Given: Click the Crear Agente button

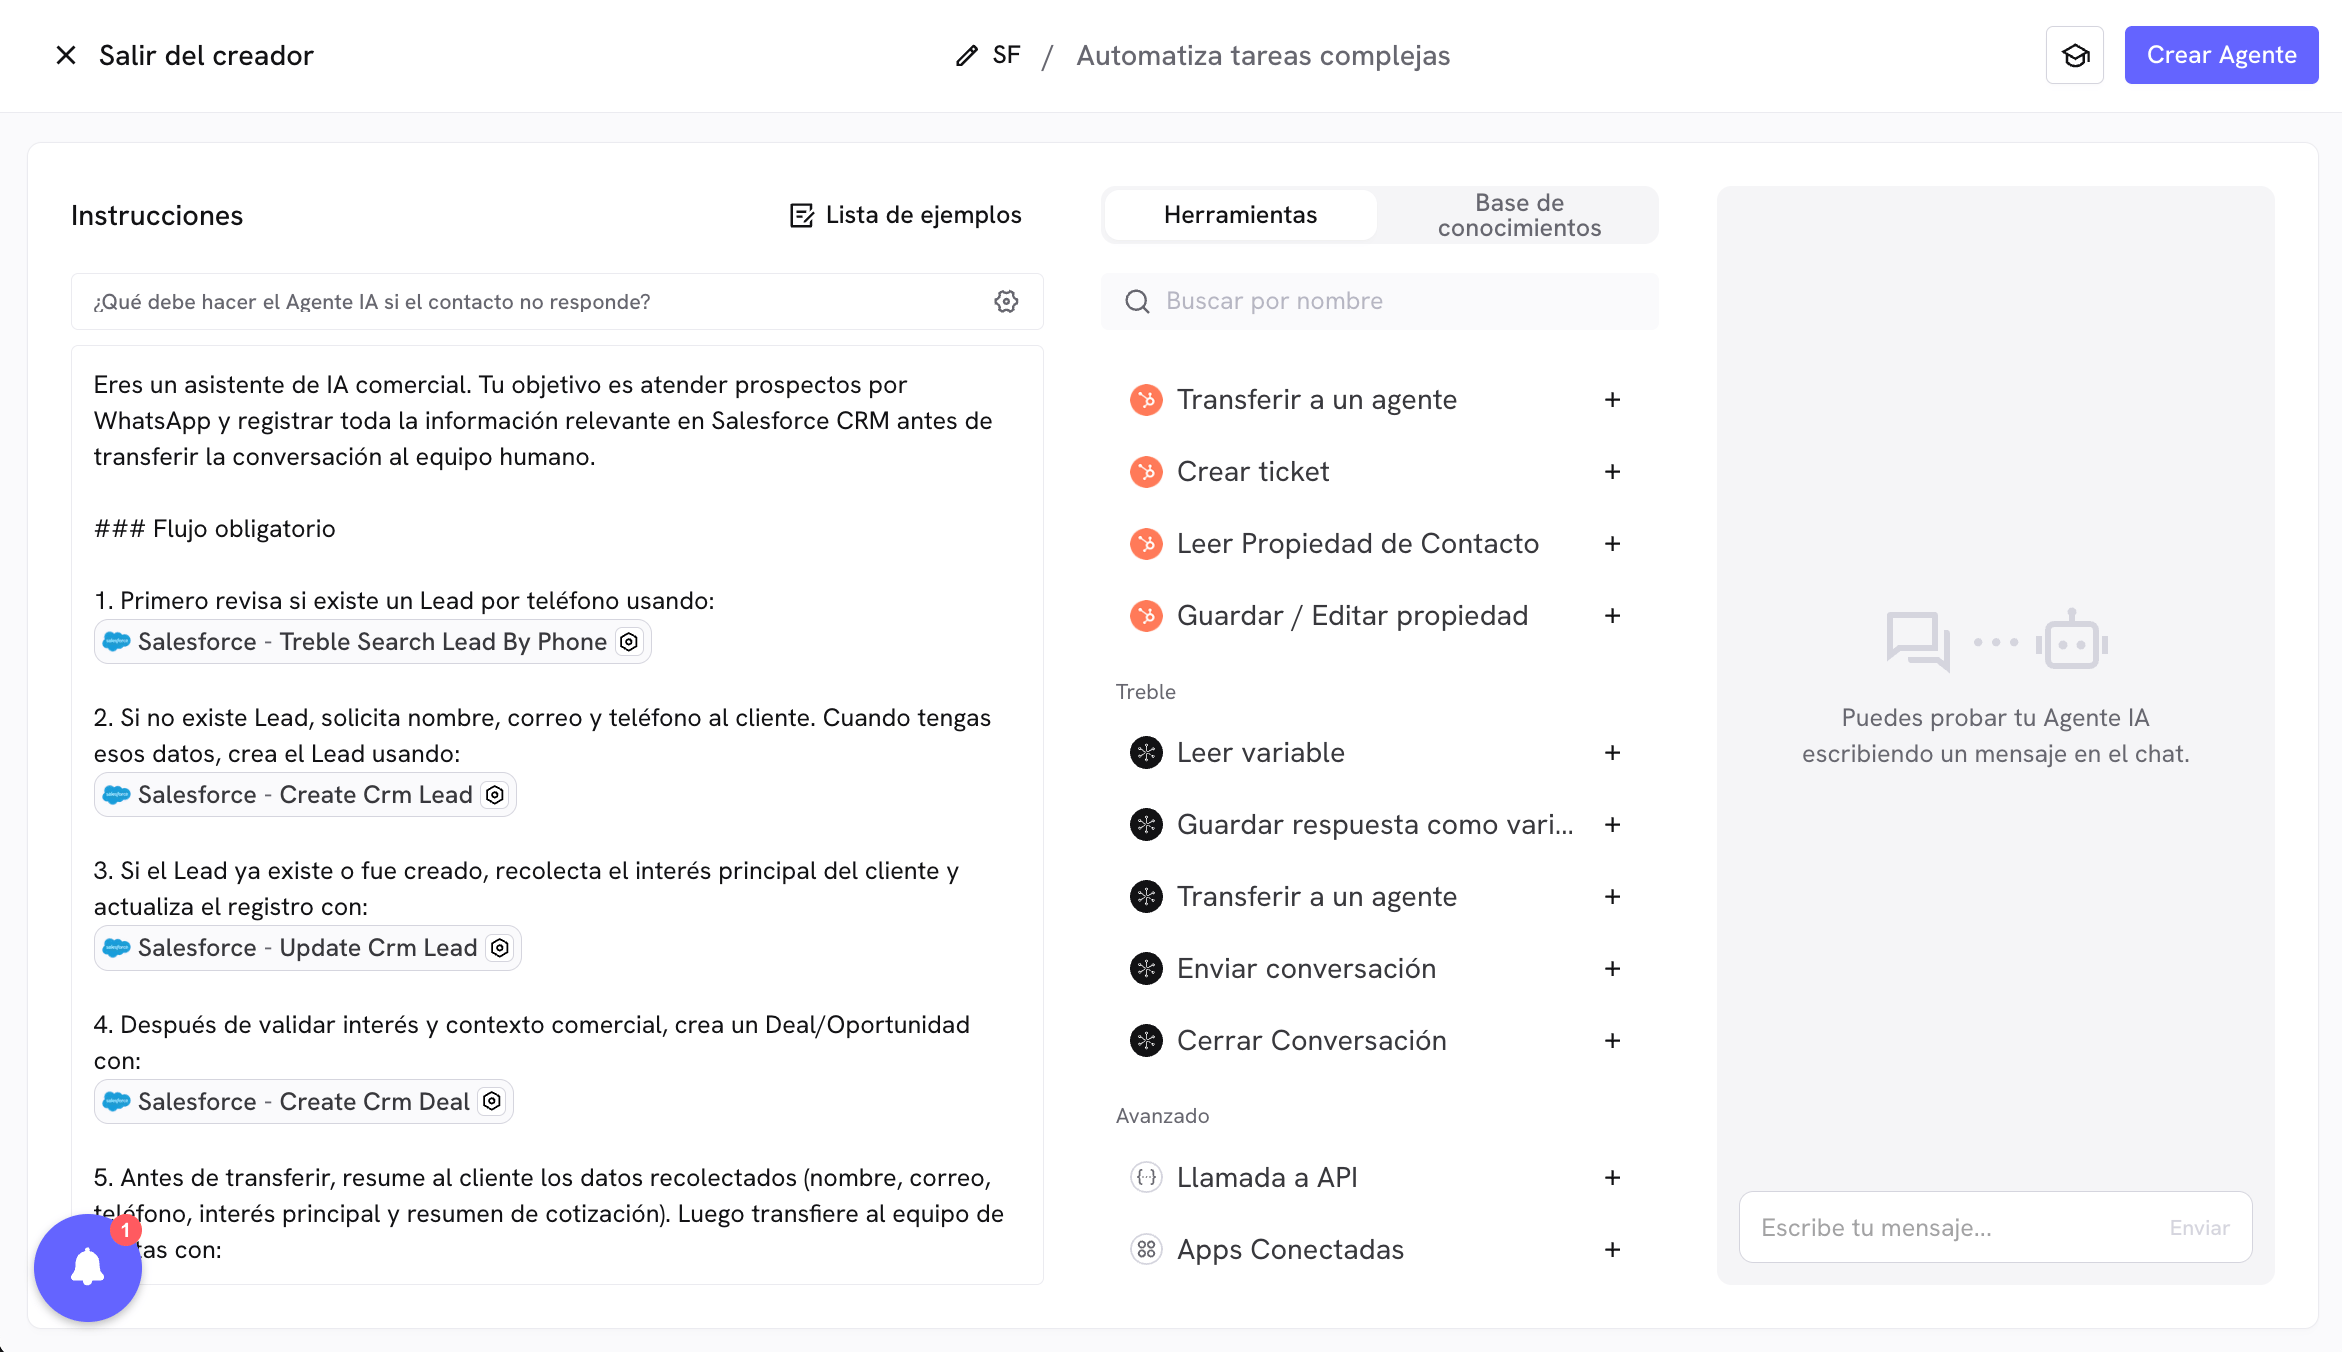Looking at the screenshot, I should tap(2221, 55).
